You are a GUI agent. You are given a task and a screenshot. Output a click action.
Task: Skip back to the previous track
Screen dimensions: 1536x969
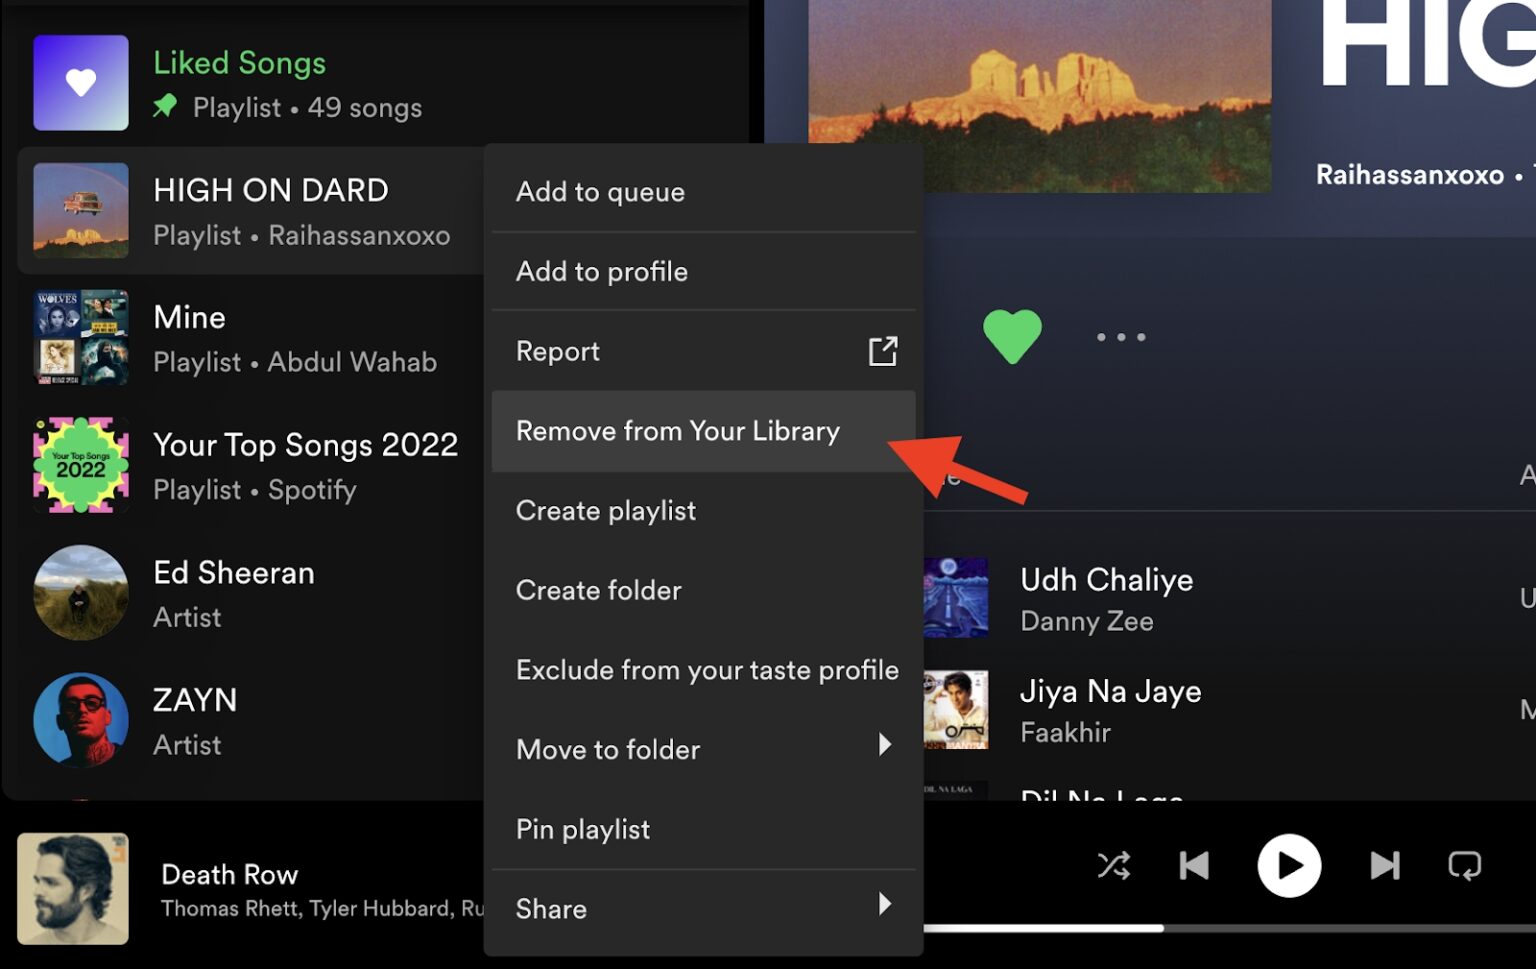coord(1193,866)
